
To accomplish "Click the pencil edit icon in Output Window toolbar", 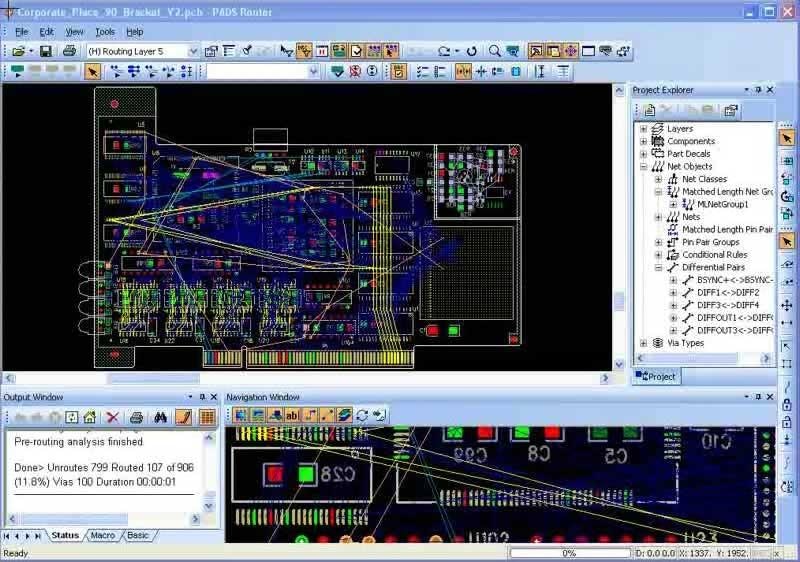I will point(184,418).
